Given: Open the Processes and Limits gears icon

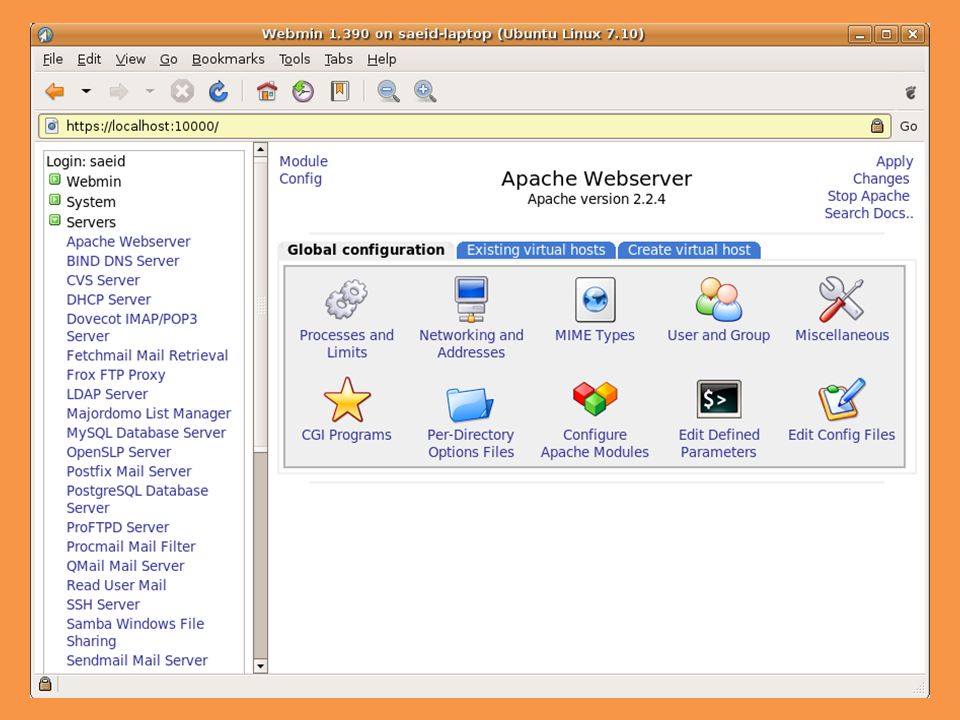Looking at the screenshot, I should pos(347,299).
